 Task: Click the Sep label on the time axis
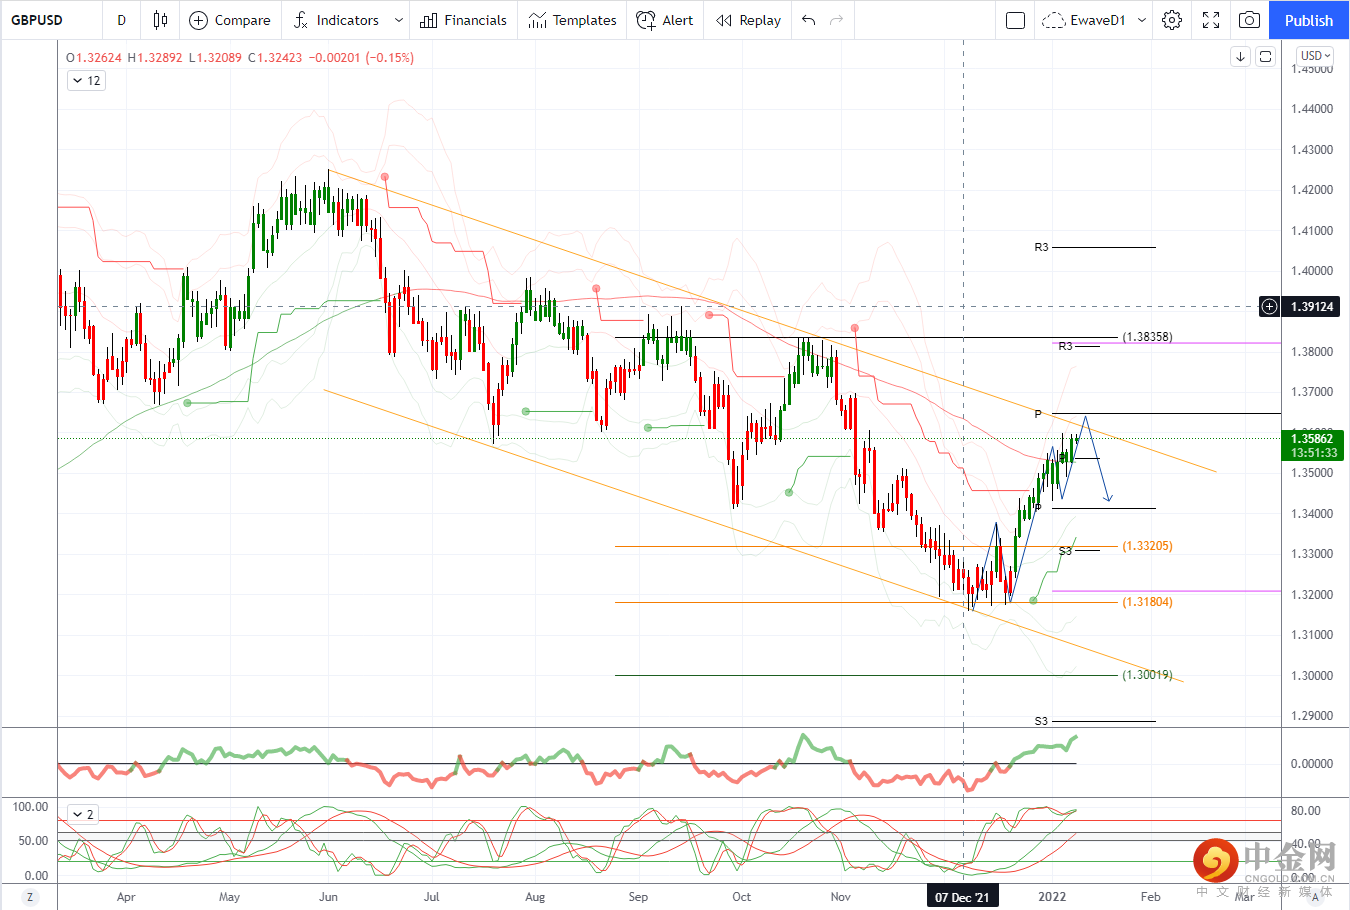click(638, 897)
